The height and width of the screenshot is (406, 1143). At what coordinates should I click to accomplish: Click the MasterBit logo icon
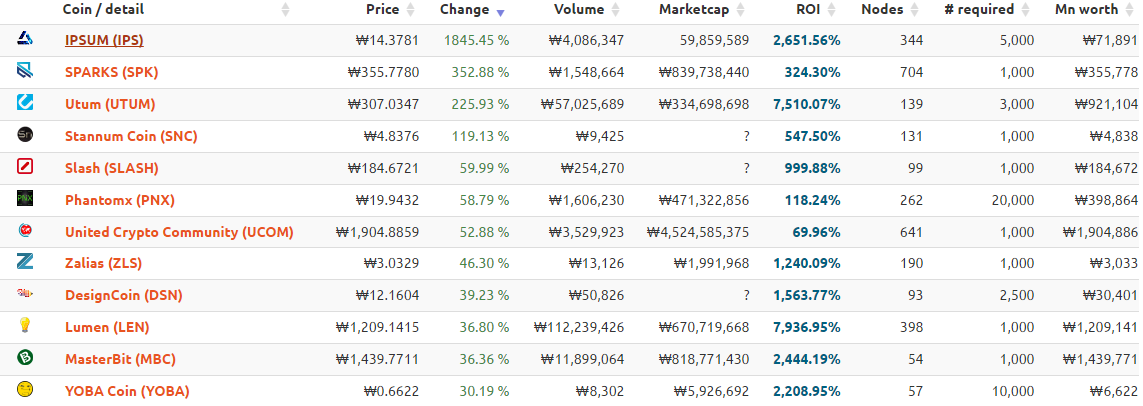tap(25, 358)
